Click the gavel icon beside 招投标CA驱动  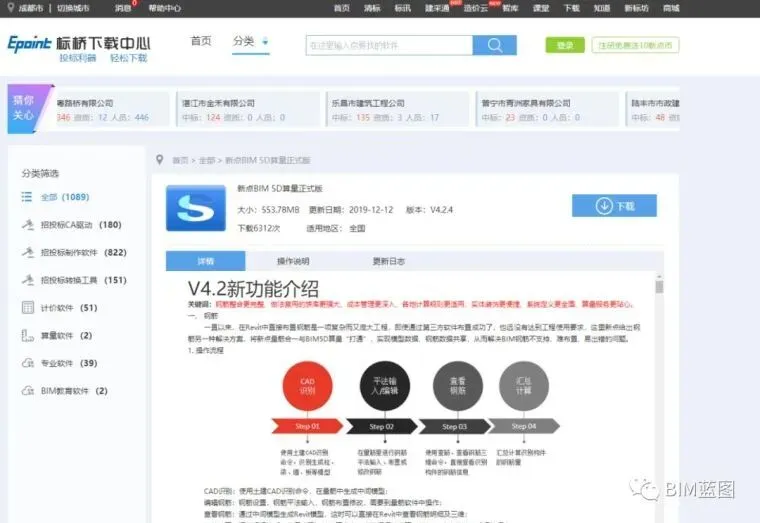(28, 224)
